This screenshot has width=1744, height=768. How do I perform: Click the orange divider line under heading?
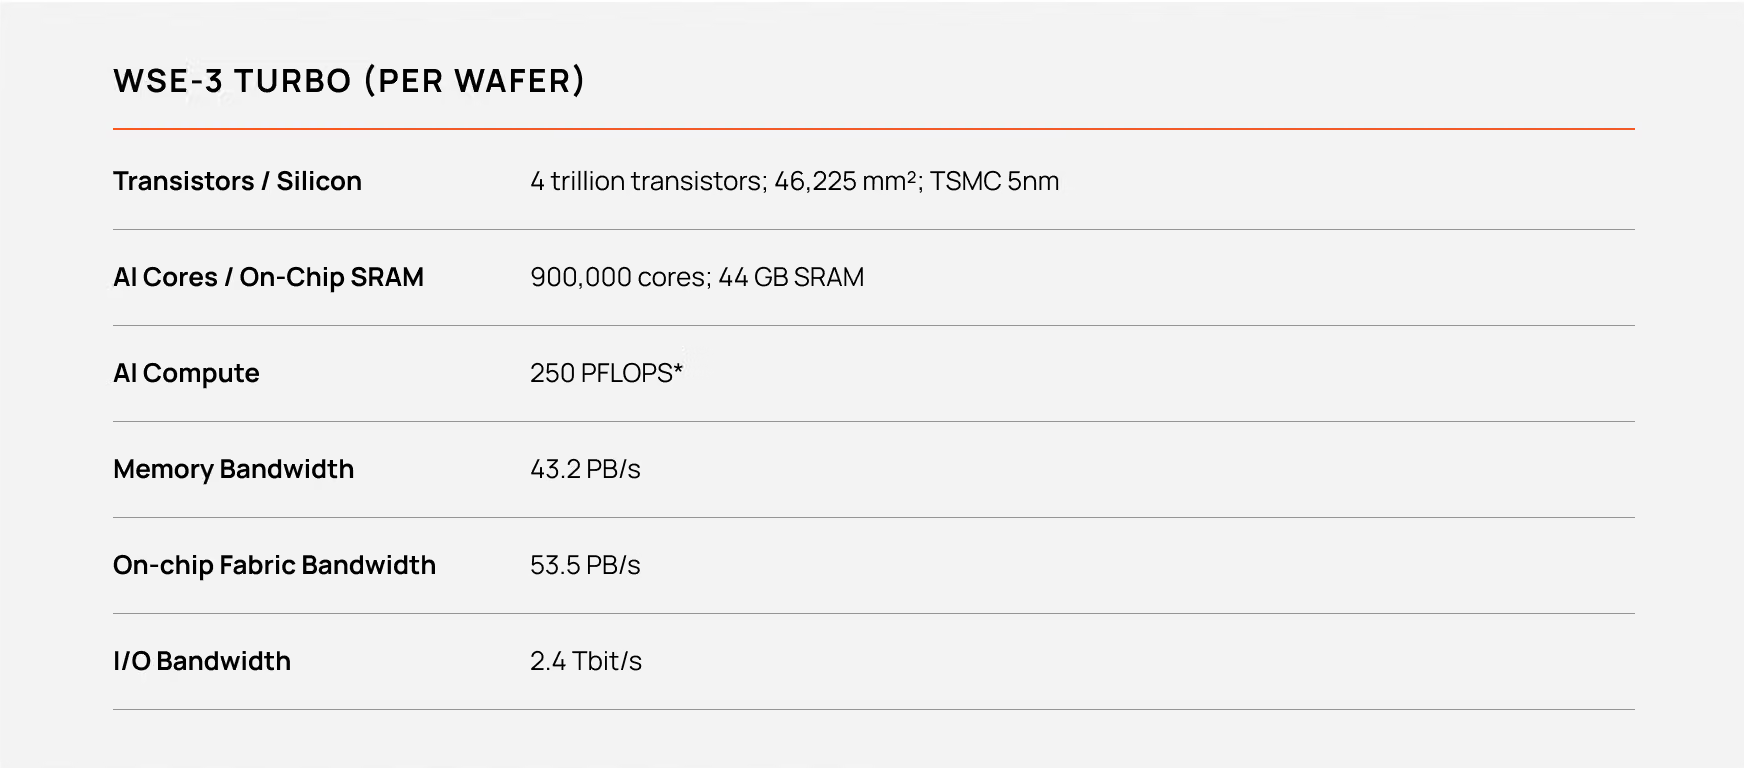pyautogui.click(x=874, y=129)
